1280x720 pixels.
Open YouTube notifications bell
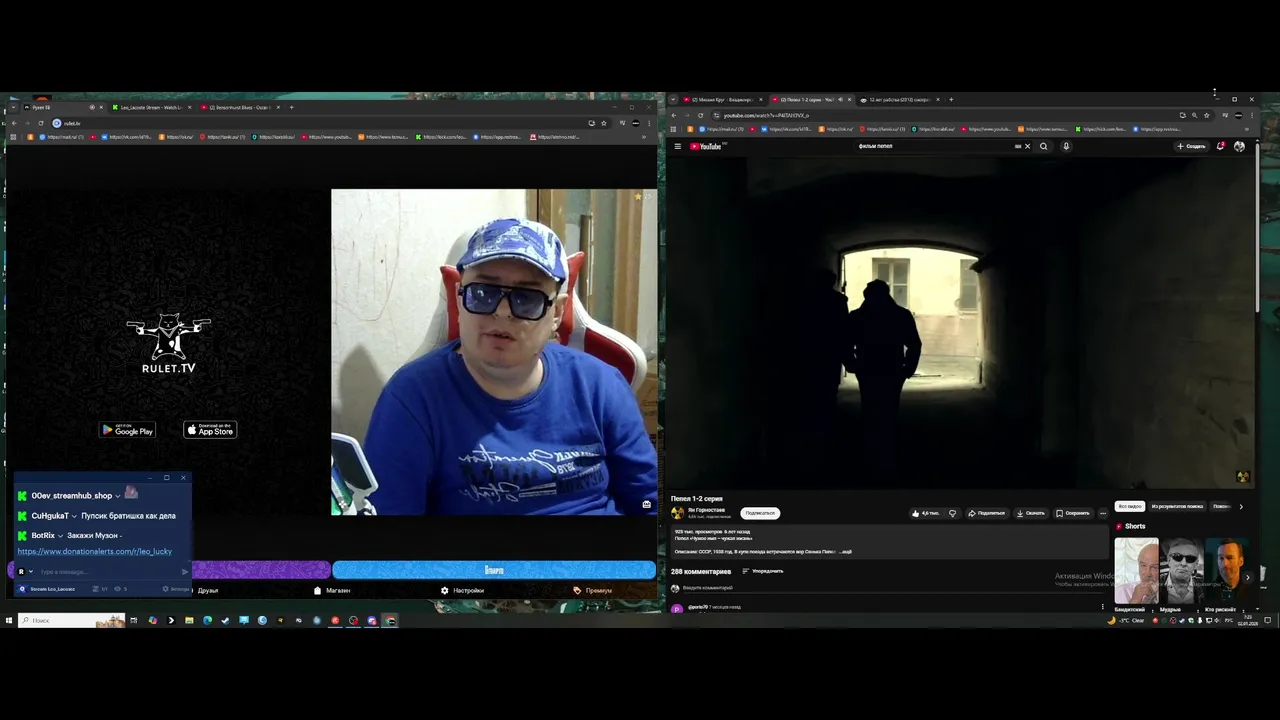point(1221,146)
